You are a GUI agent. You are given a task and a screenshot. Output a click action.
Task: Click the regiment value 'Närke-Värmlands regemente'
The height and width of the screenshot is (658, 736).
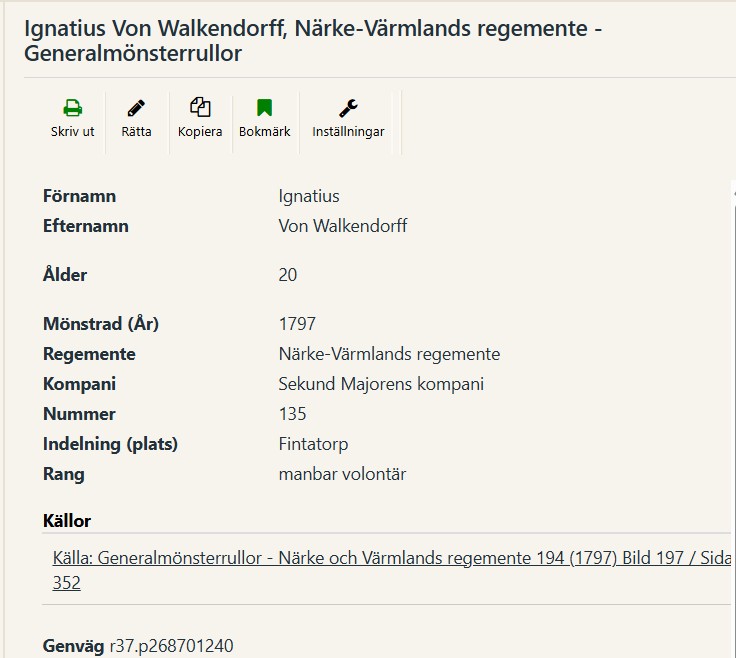coord(389,354)
